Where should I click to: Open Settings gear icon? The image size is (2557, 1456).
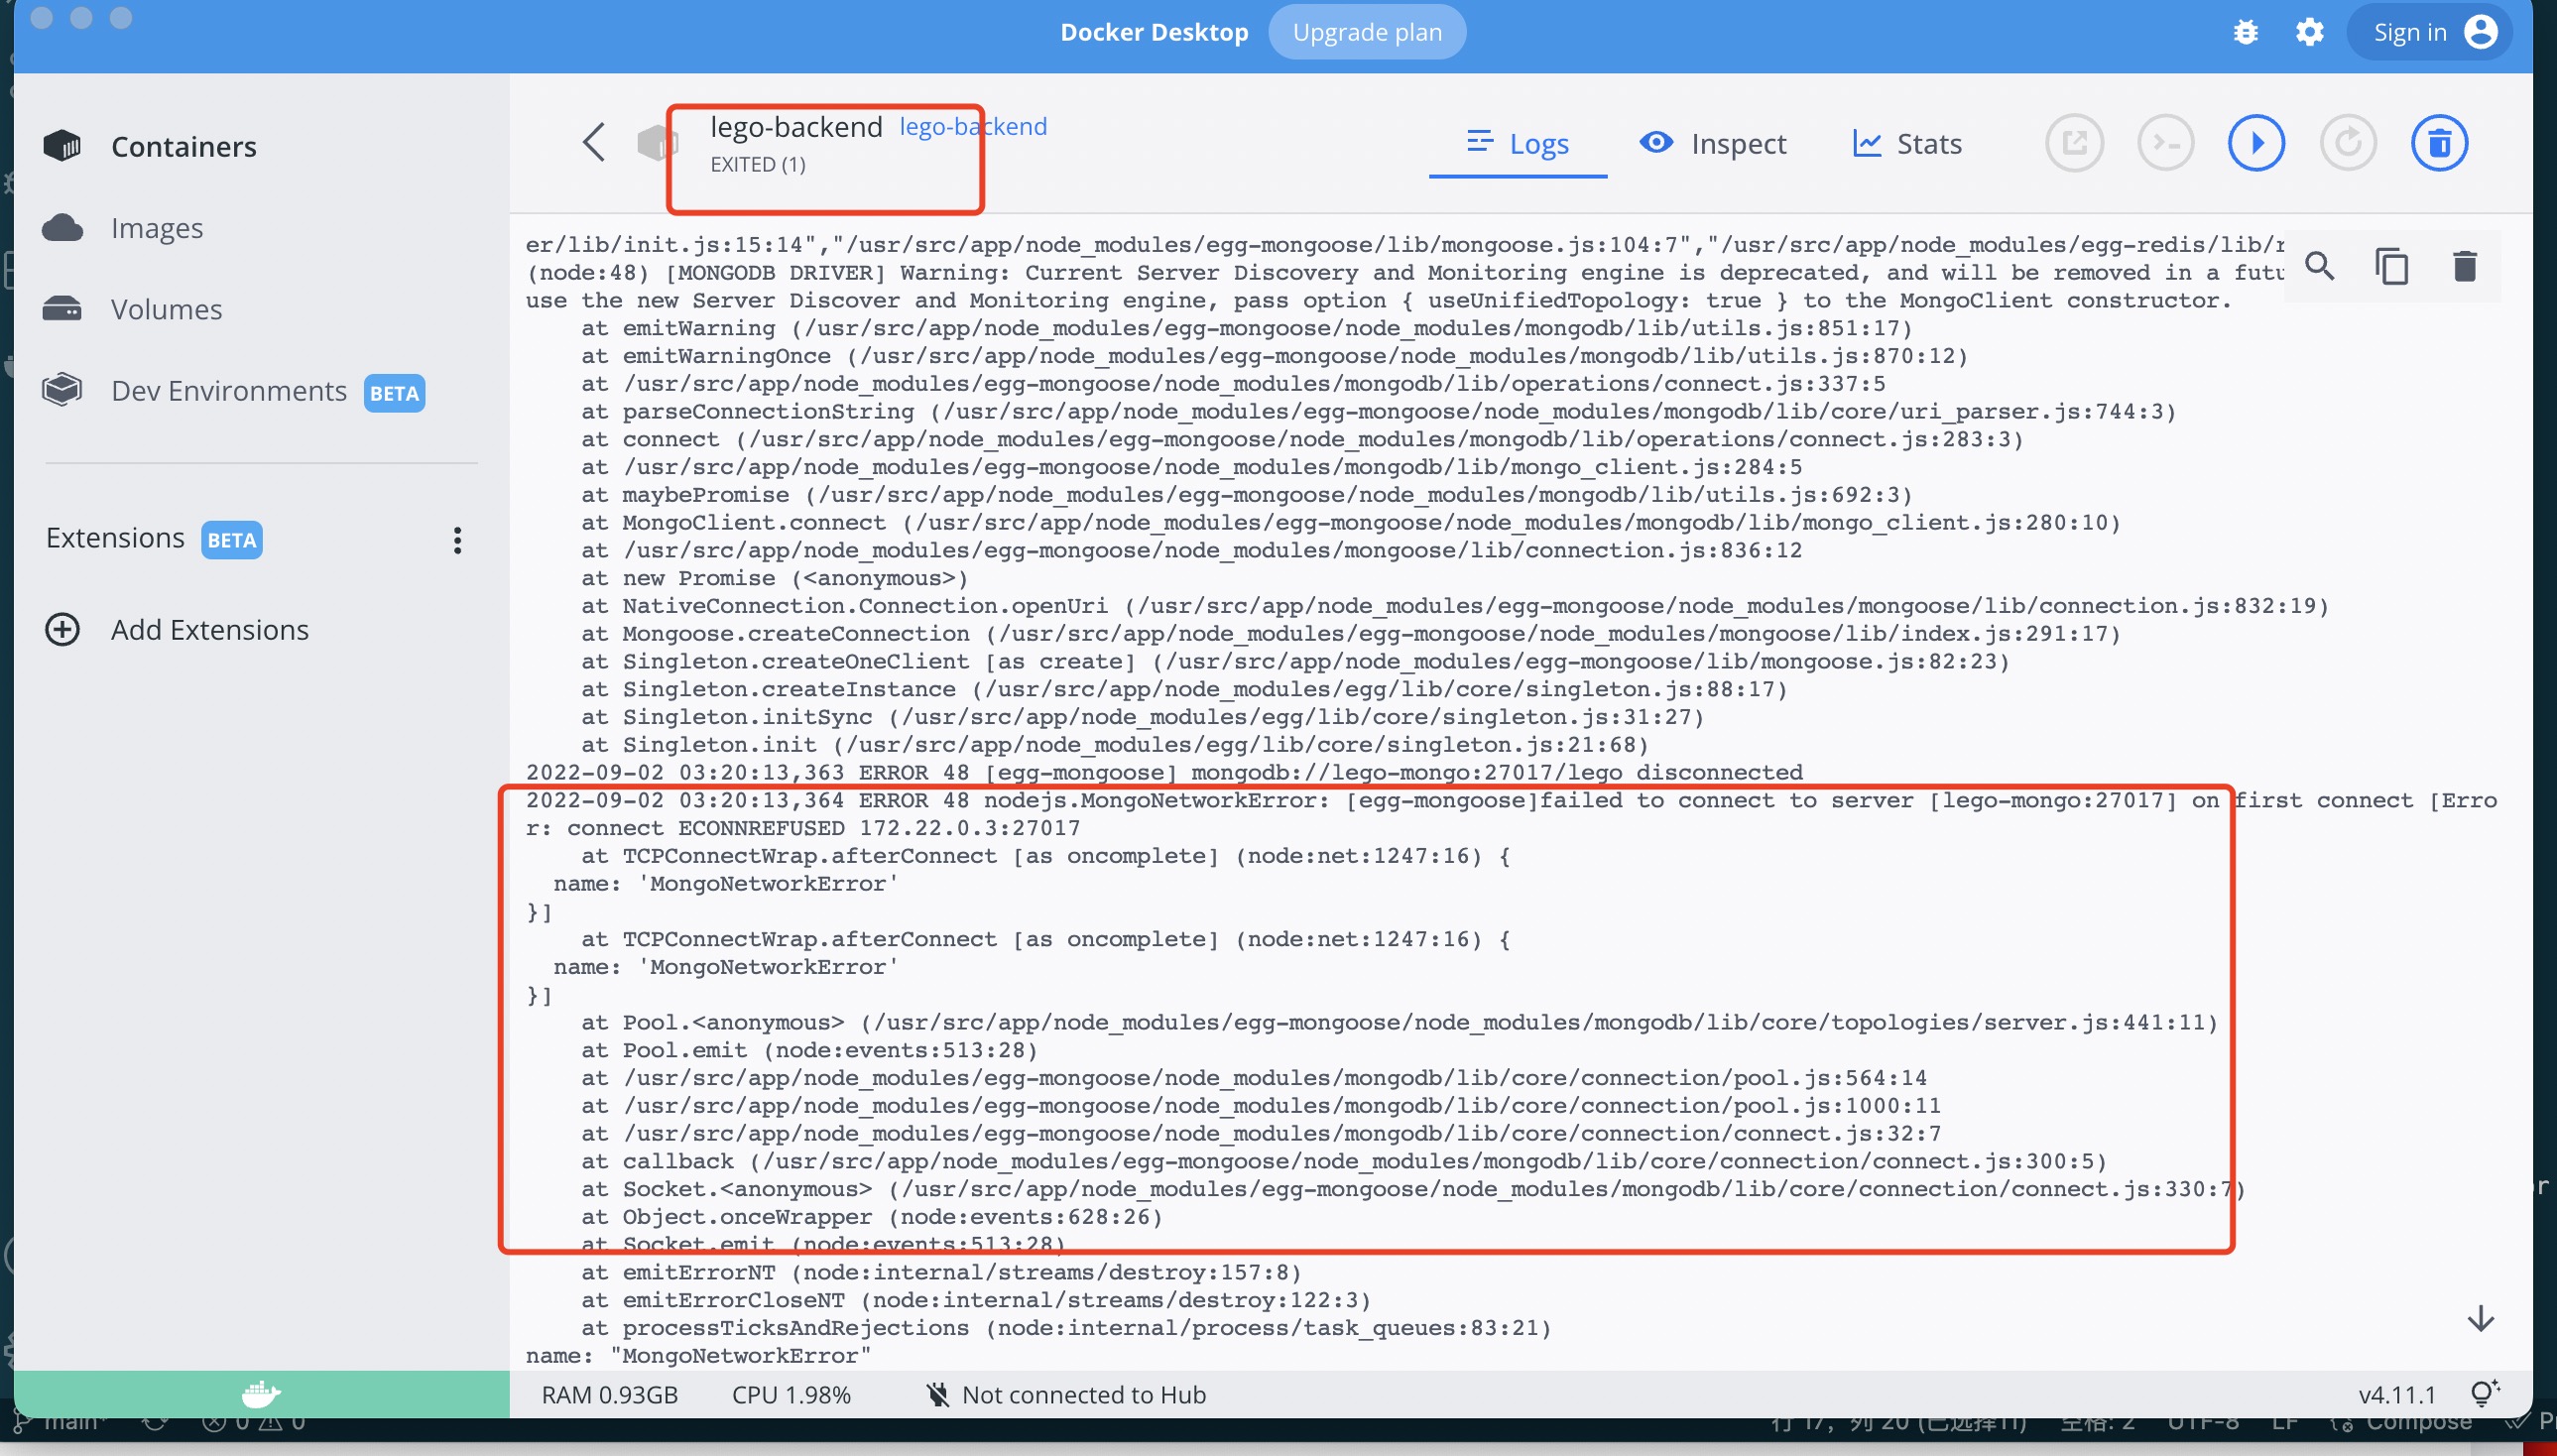coord(2309,32)
